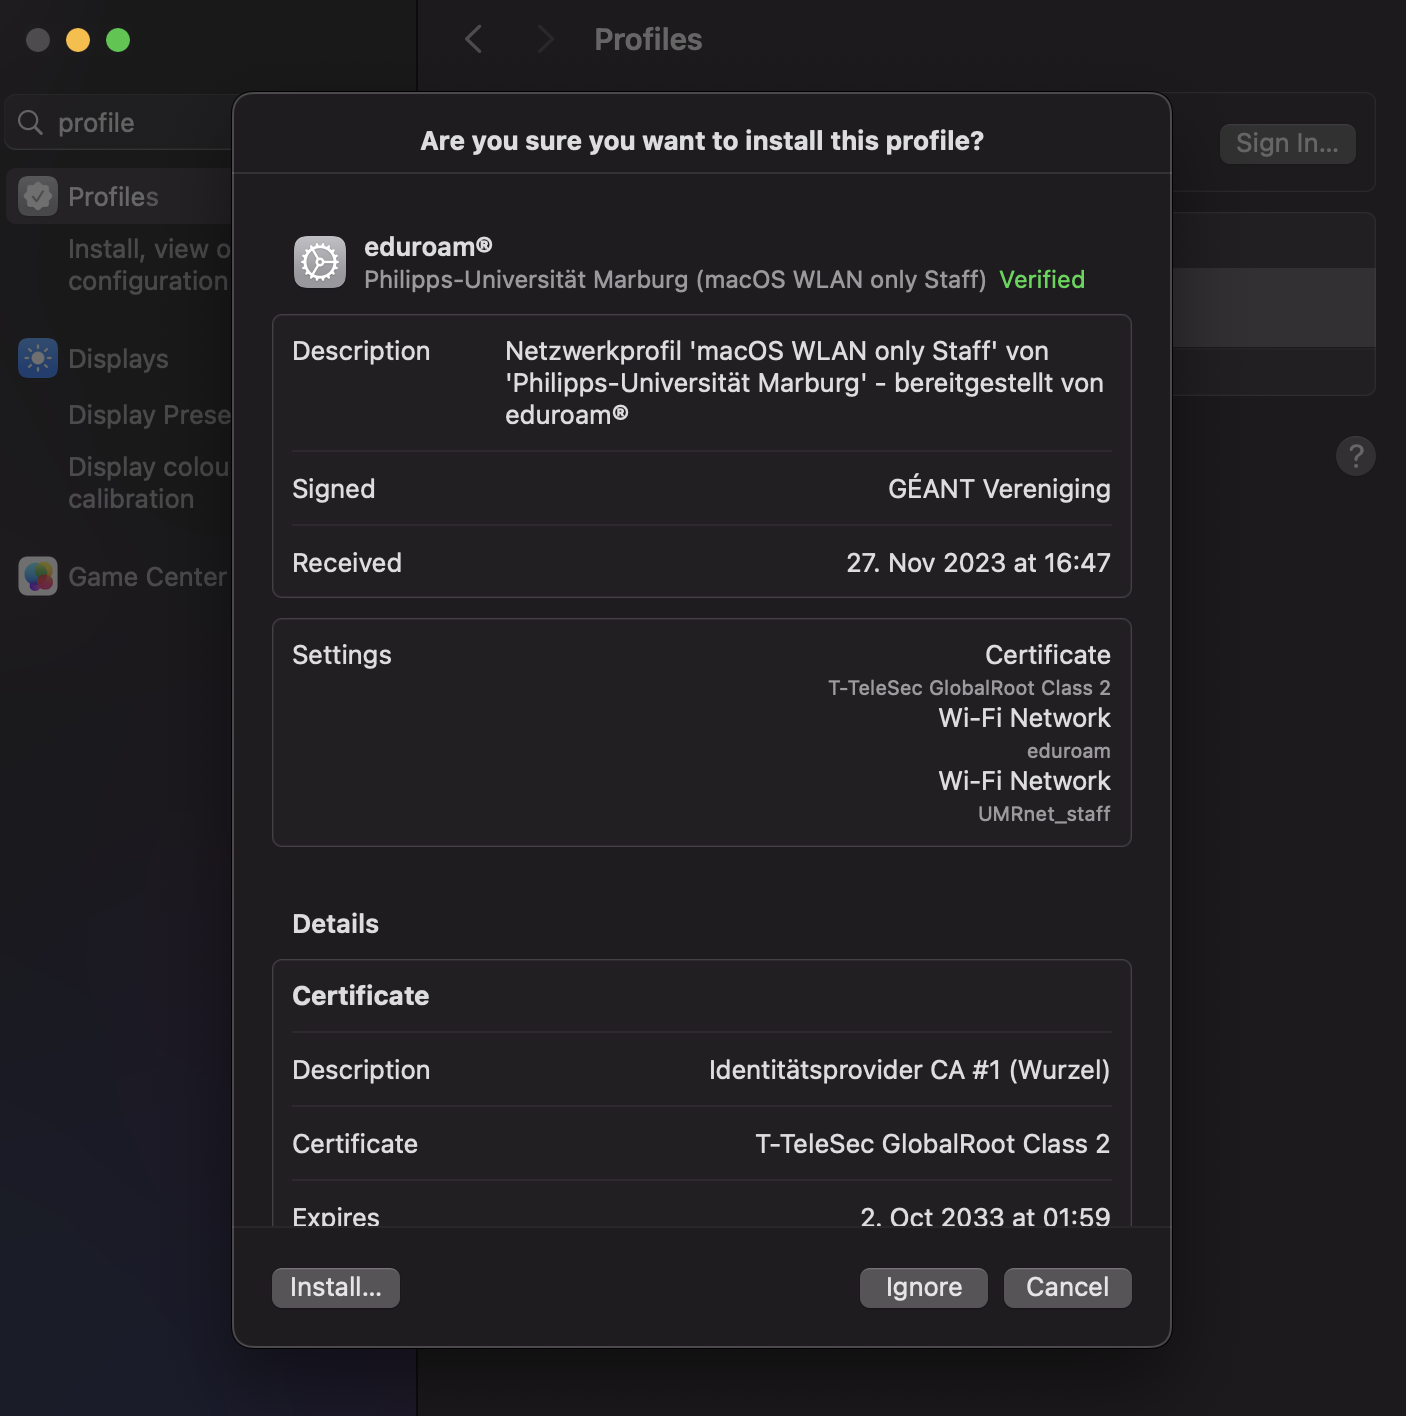Select Displays in the sidebar
Screen dimensions: 1406x1416
click(120, 358)
